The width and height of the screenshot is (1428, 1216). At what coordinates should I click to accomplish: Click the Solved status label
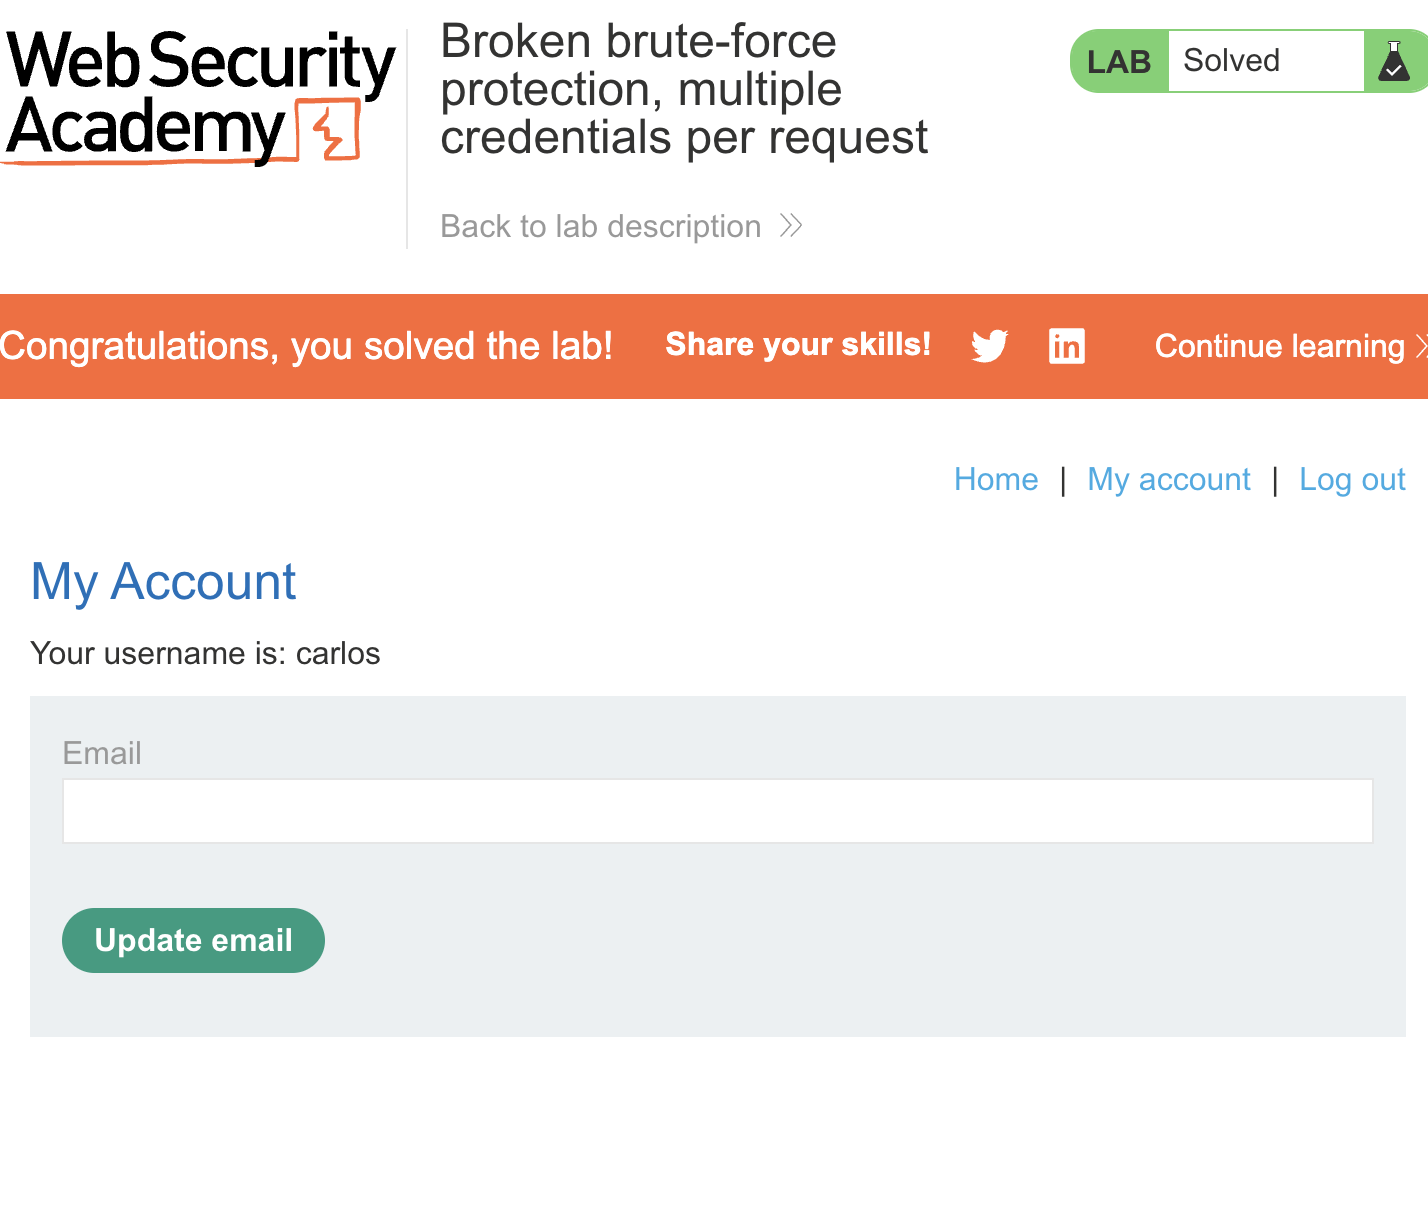point(1232,61)
